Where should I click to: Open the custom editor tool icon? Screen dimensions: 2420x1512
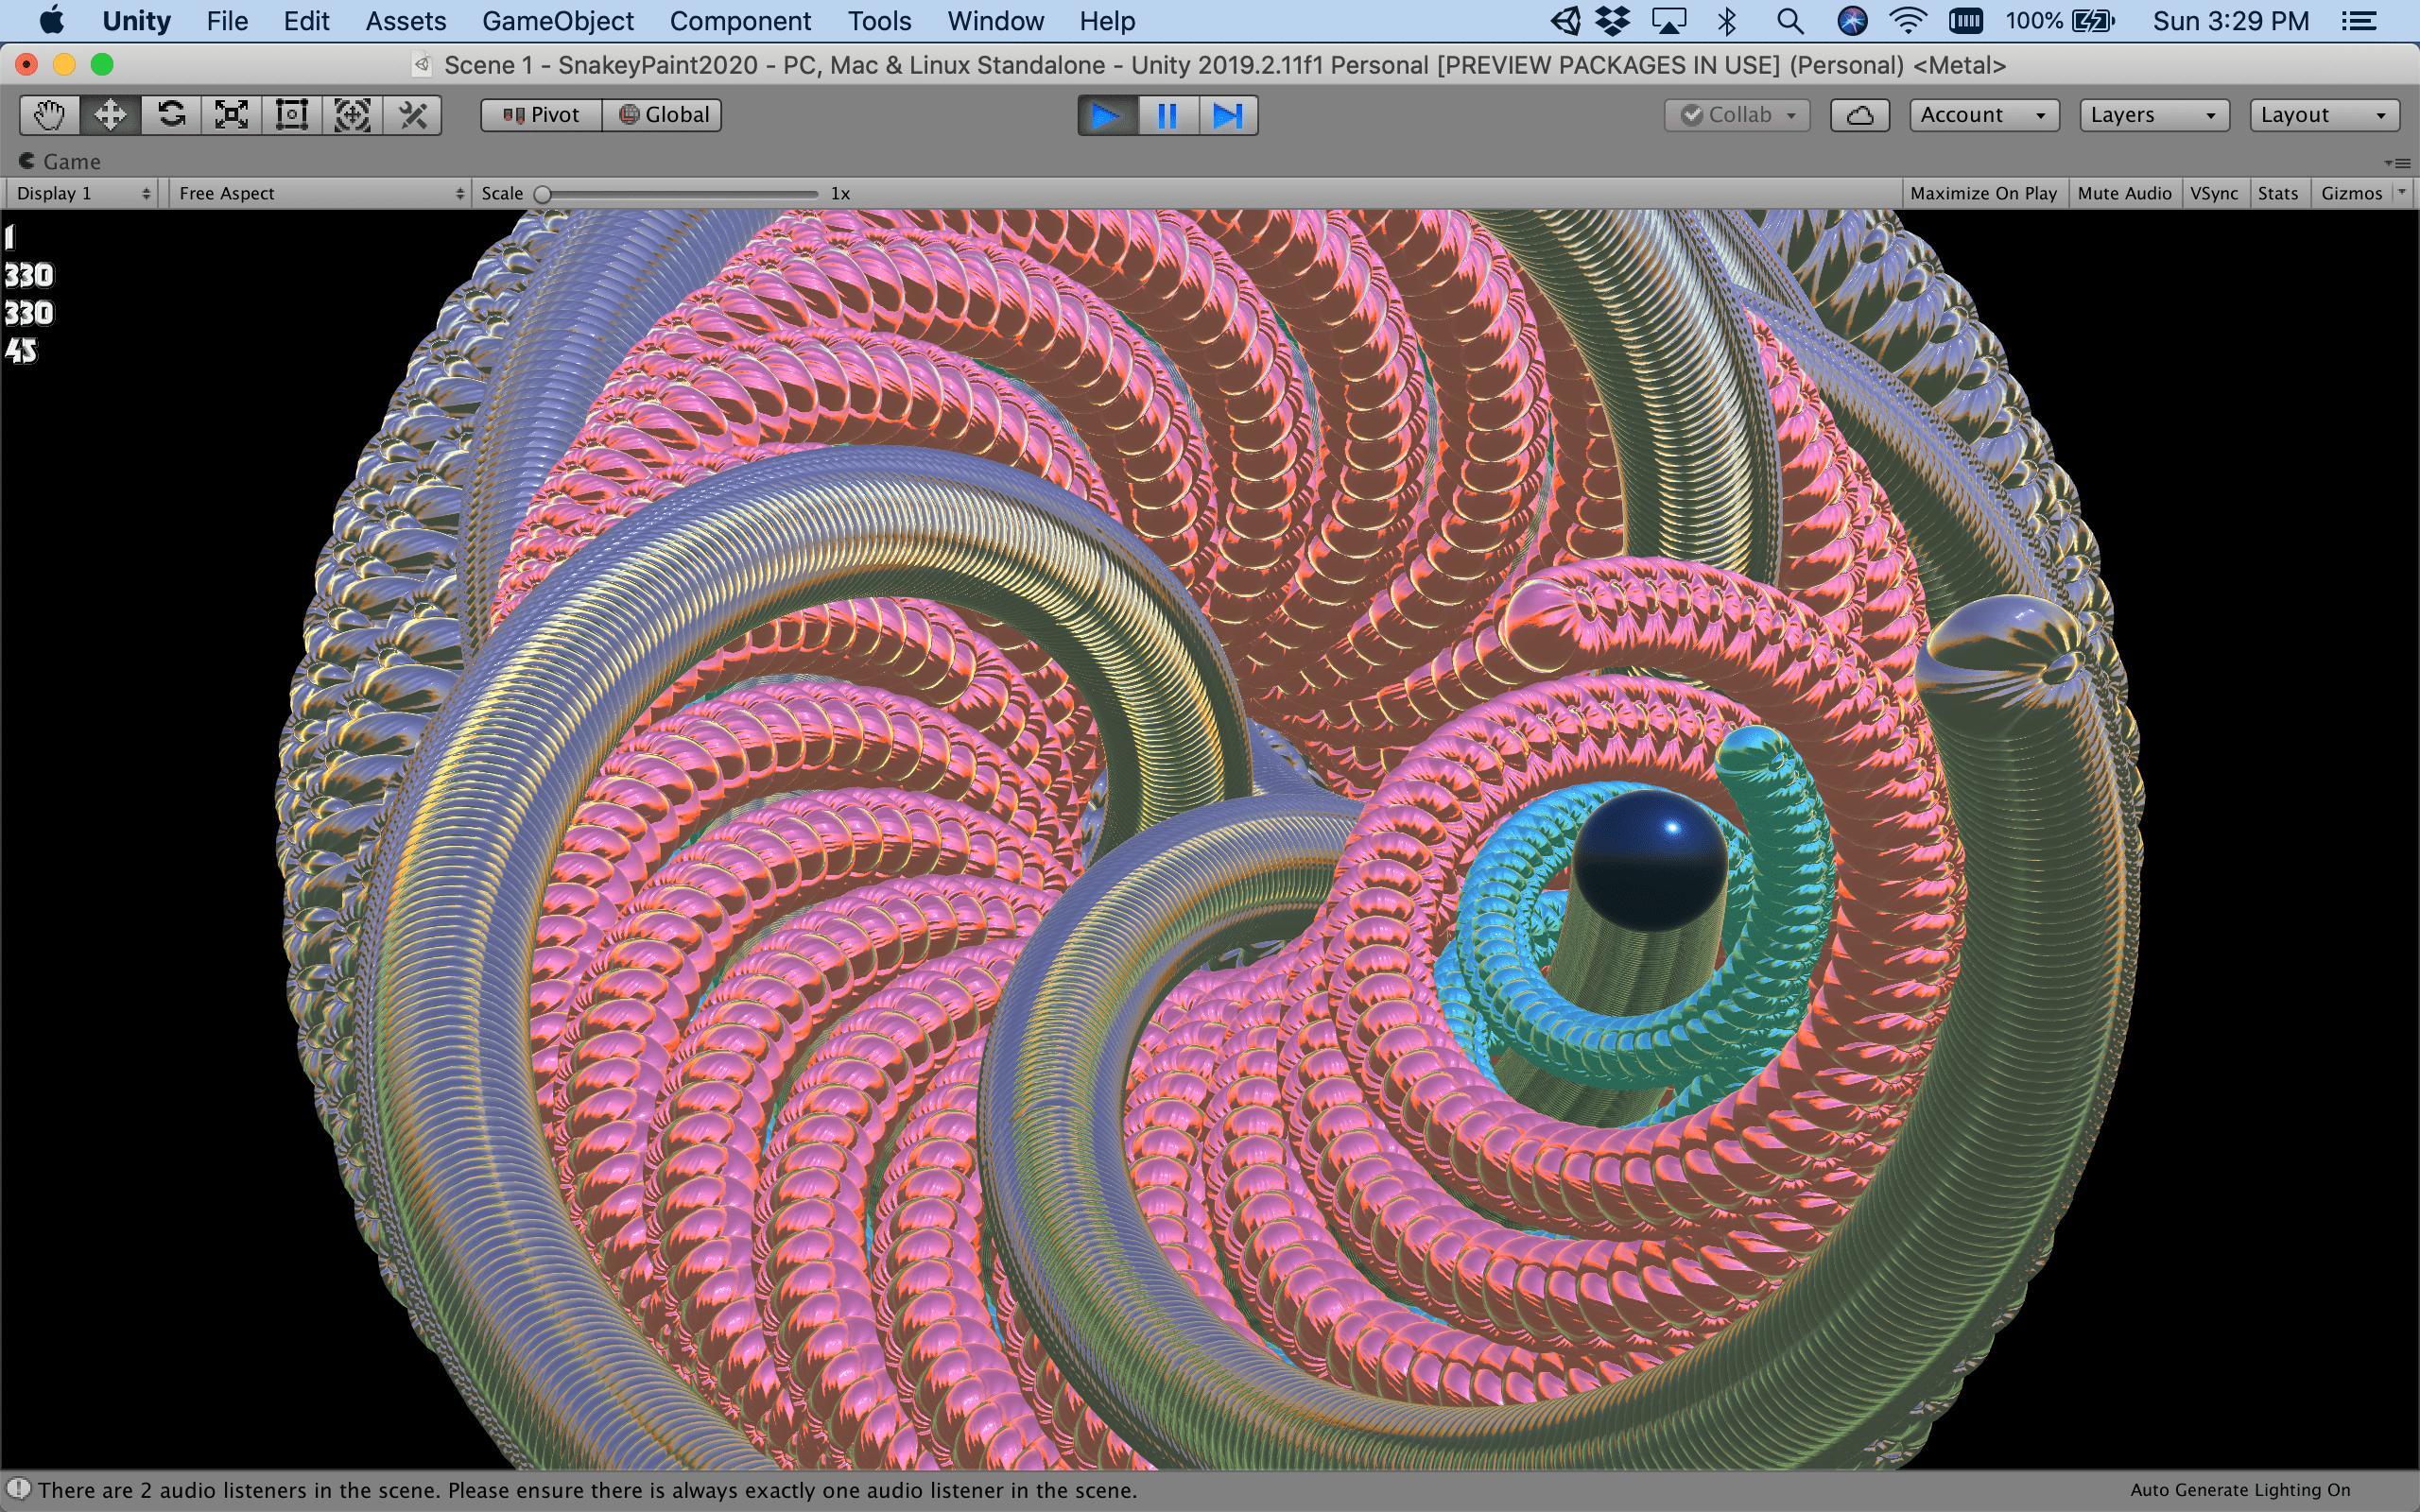pos(414,114)
